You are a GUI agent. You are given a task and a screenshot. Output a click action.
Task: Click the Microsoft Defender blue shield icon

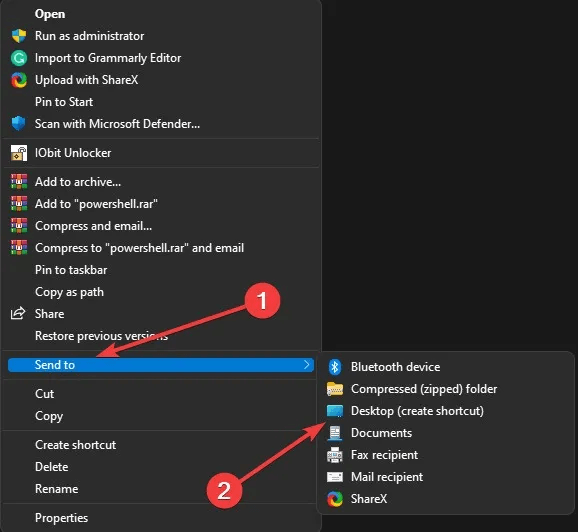click(x=18, y=124)
